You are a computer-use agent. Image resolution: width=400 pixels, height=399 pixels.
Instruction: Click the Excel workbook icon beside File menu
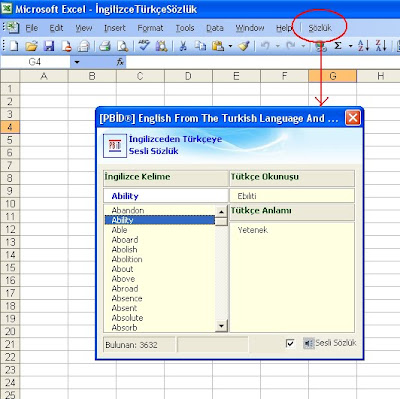13,28
